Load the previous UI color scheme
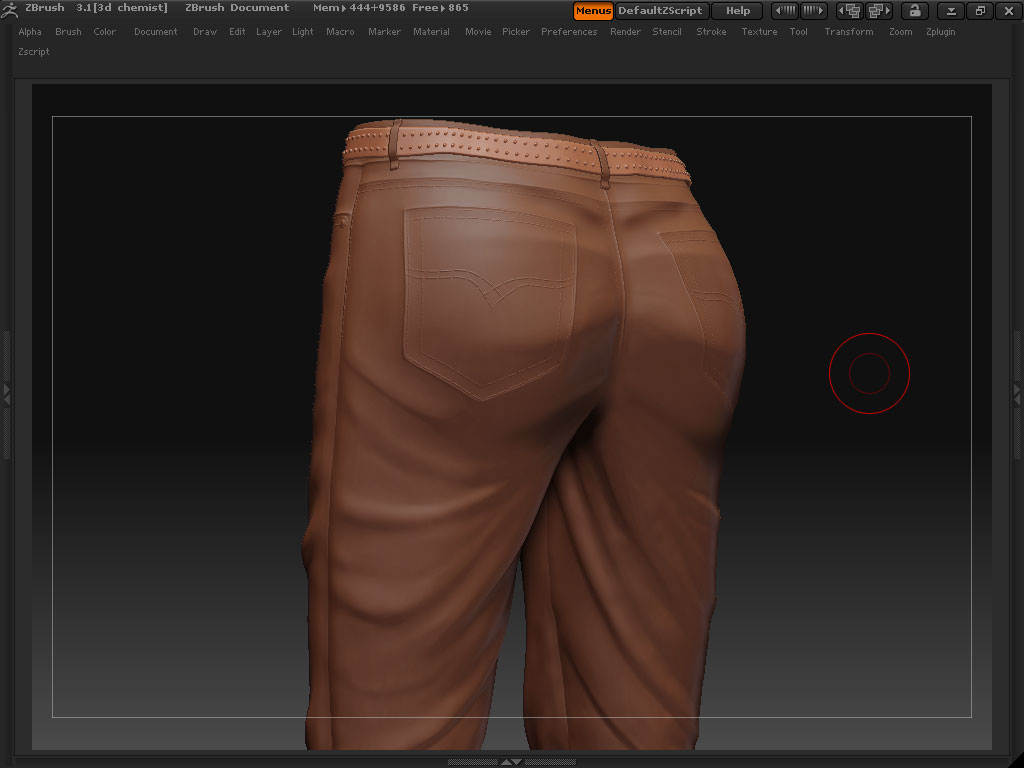Image resolution: width=1024 pixels, height=768 pixels. pos(786,10)
